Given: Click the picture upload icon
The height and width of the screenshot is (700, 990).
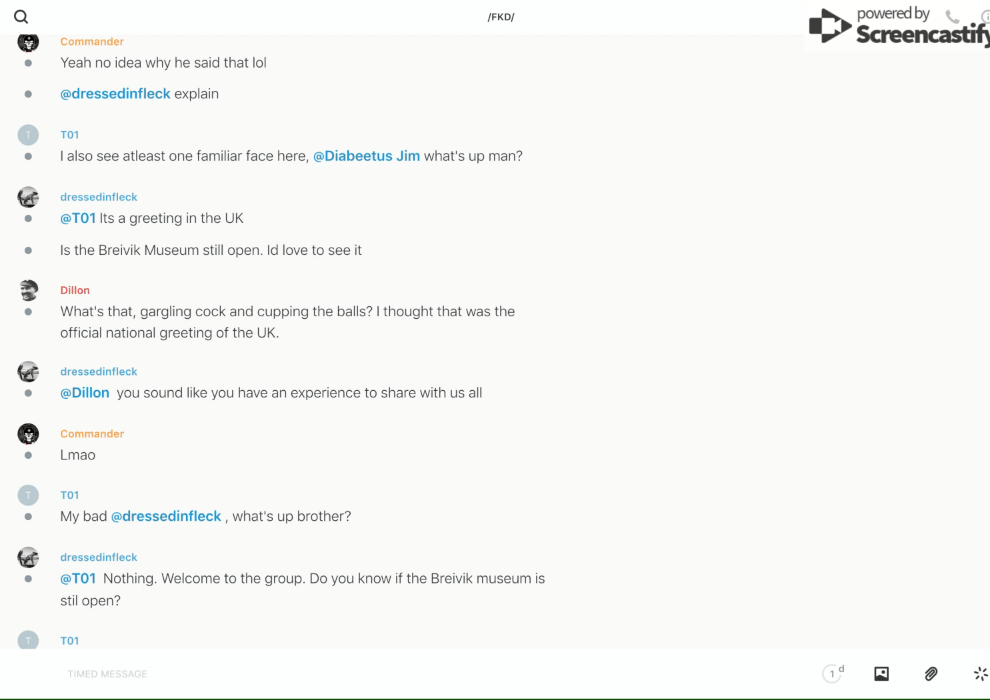Looking at the screenshot, I should pyautogui.click(x=881, y=674).
